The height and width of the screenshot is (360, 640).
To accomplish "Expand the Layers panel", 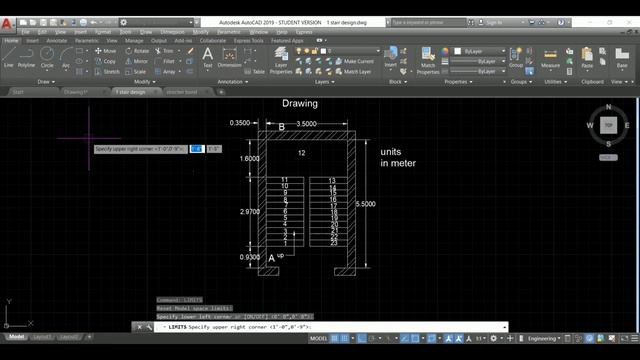I will [324, 82].
